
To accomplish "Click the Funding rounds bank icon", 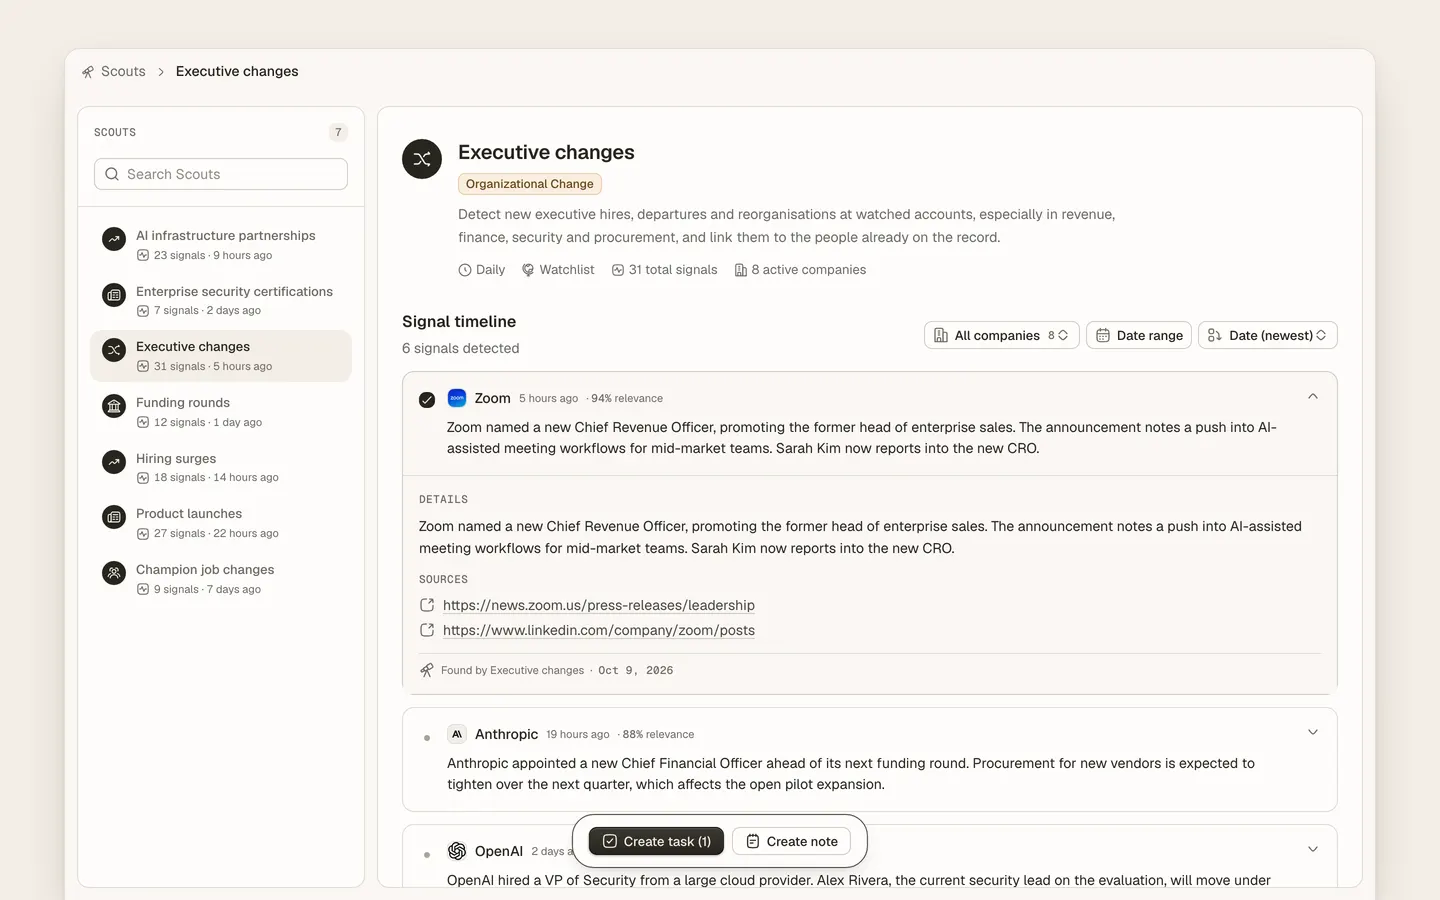I will 114,406.
